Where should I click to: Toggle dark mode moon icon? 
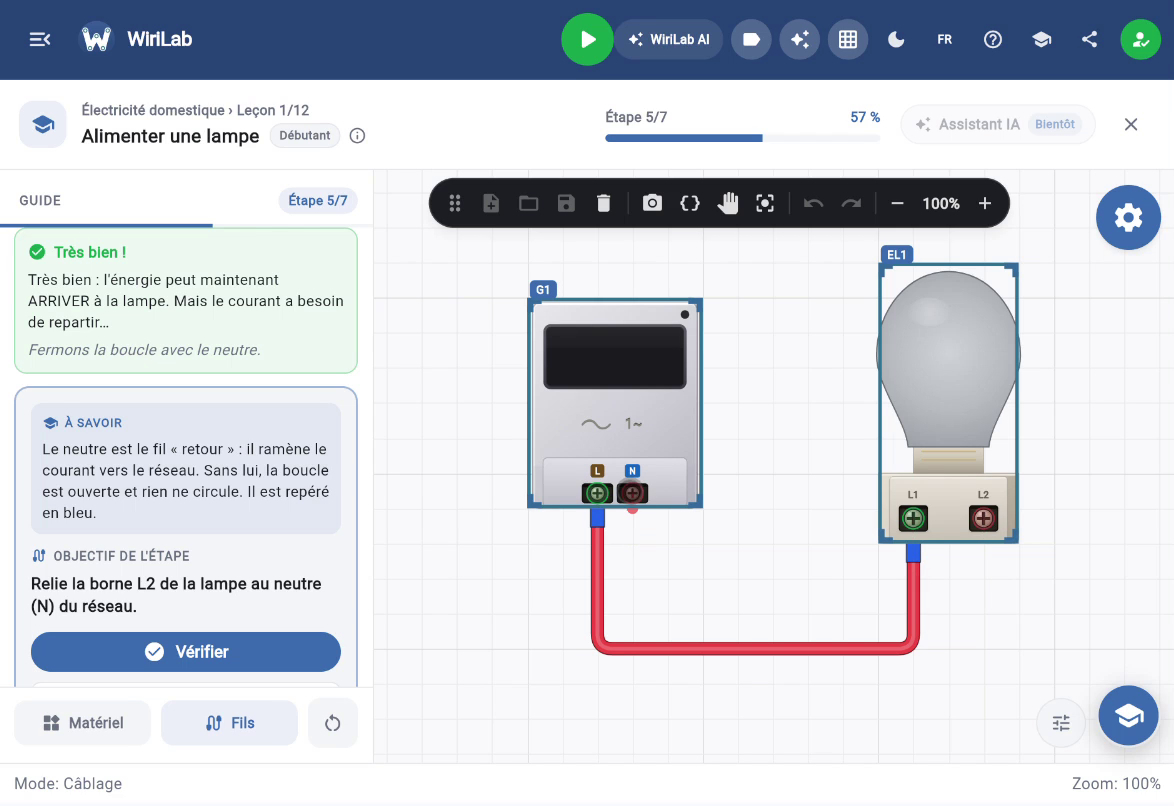[896, 39]
